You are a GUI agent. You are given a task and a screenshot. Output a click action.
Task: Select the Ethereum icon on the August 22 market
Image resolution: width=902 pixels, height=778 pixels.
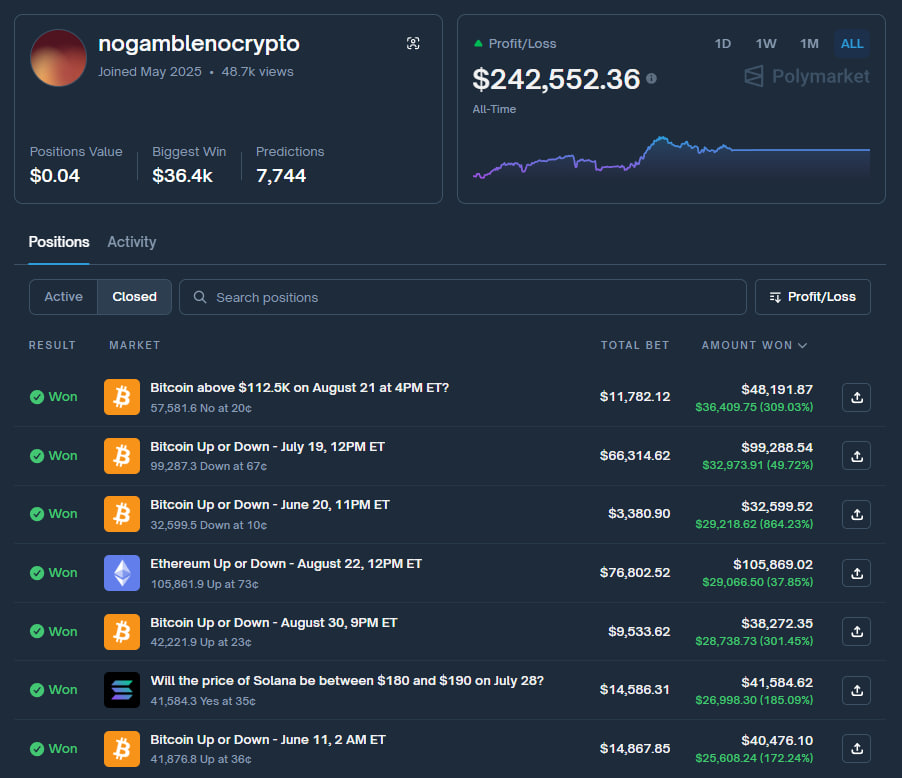(x=121, y=572)
